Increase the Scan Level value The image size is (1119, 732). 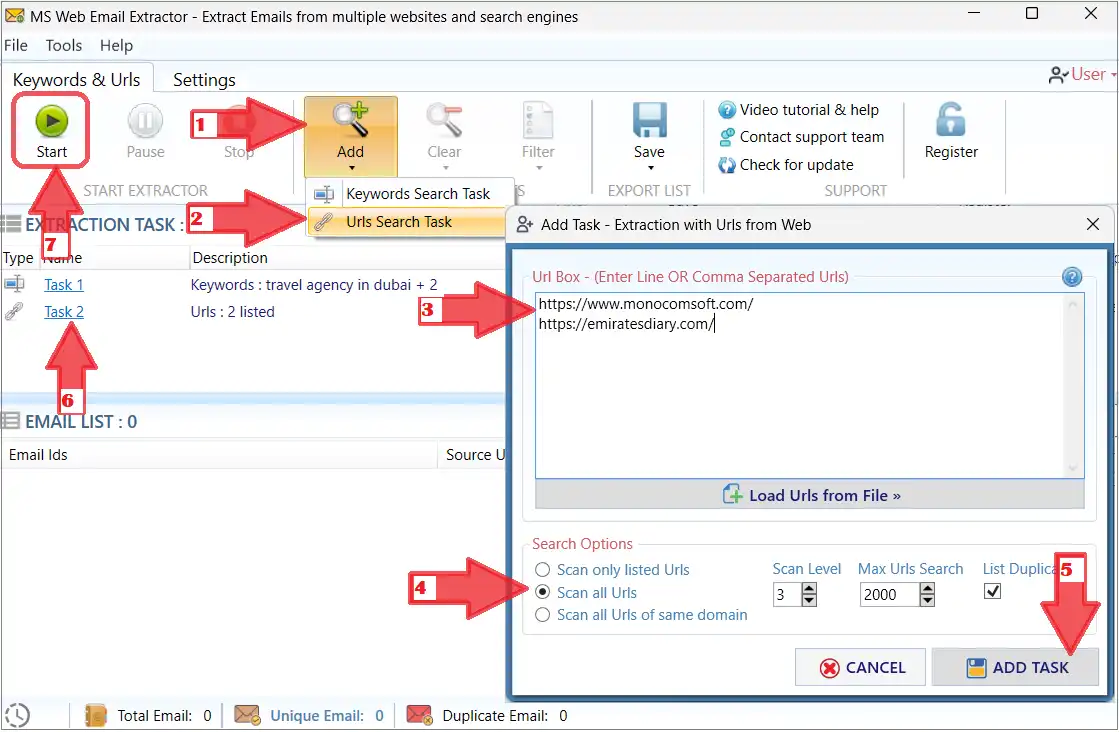pyautogui.click(x=809, y=589)
